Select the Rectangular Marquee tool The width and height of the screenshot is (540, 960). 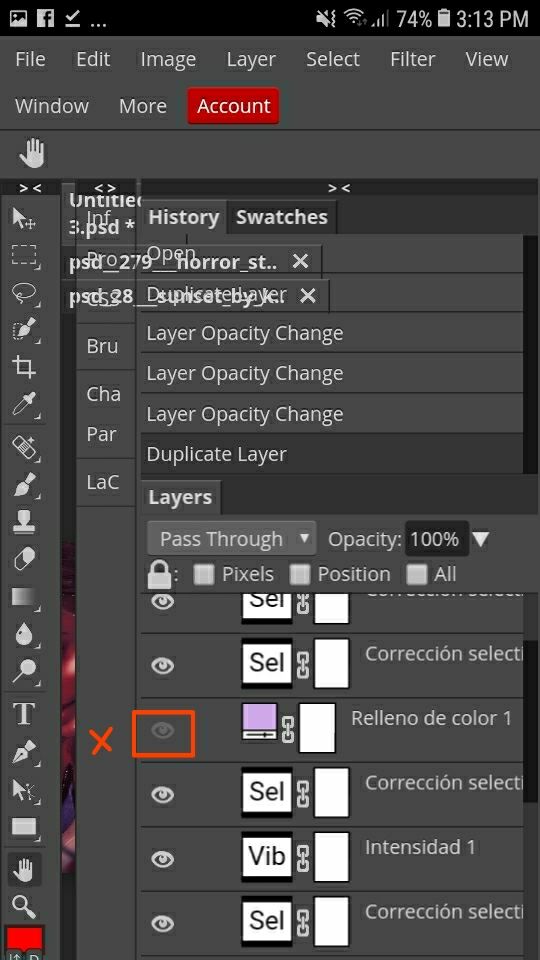[24, 255]
